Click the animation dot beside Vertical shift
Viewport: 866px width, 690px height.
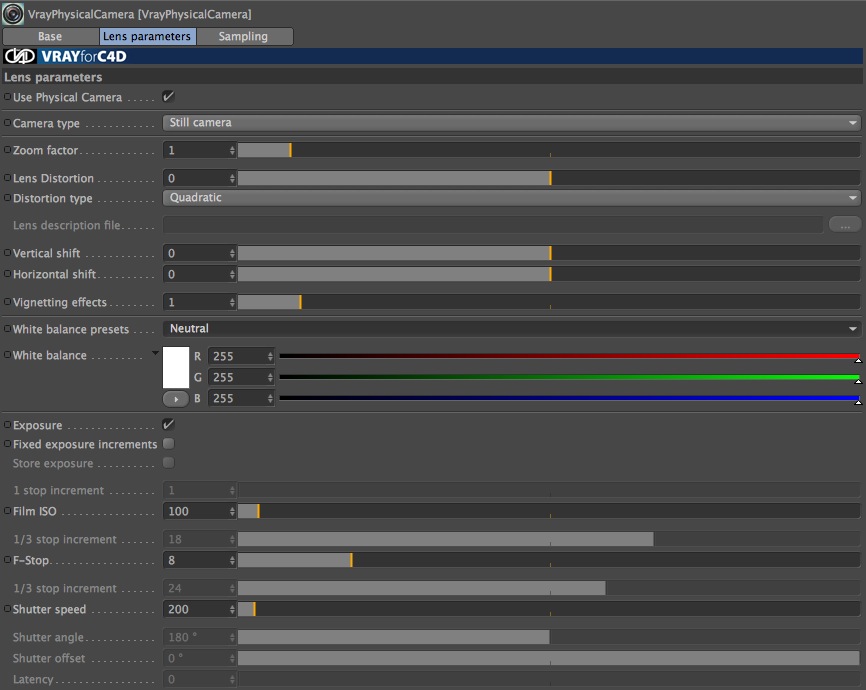click(x=8, y=253)
